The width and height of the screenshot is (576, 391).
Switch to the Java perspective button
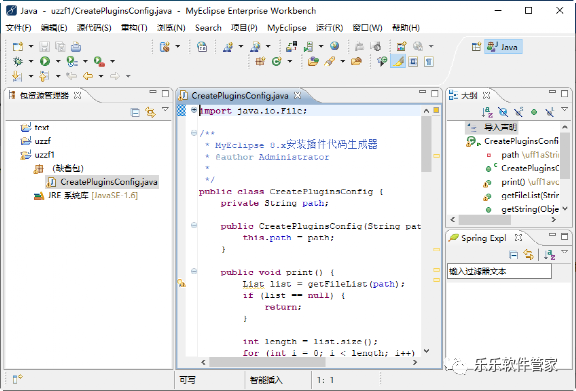pos(503,47)
